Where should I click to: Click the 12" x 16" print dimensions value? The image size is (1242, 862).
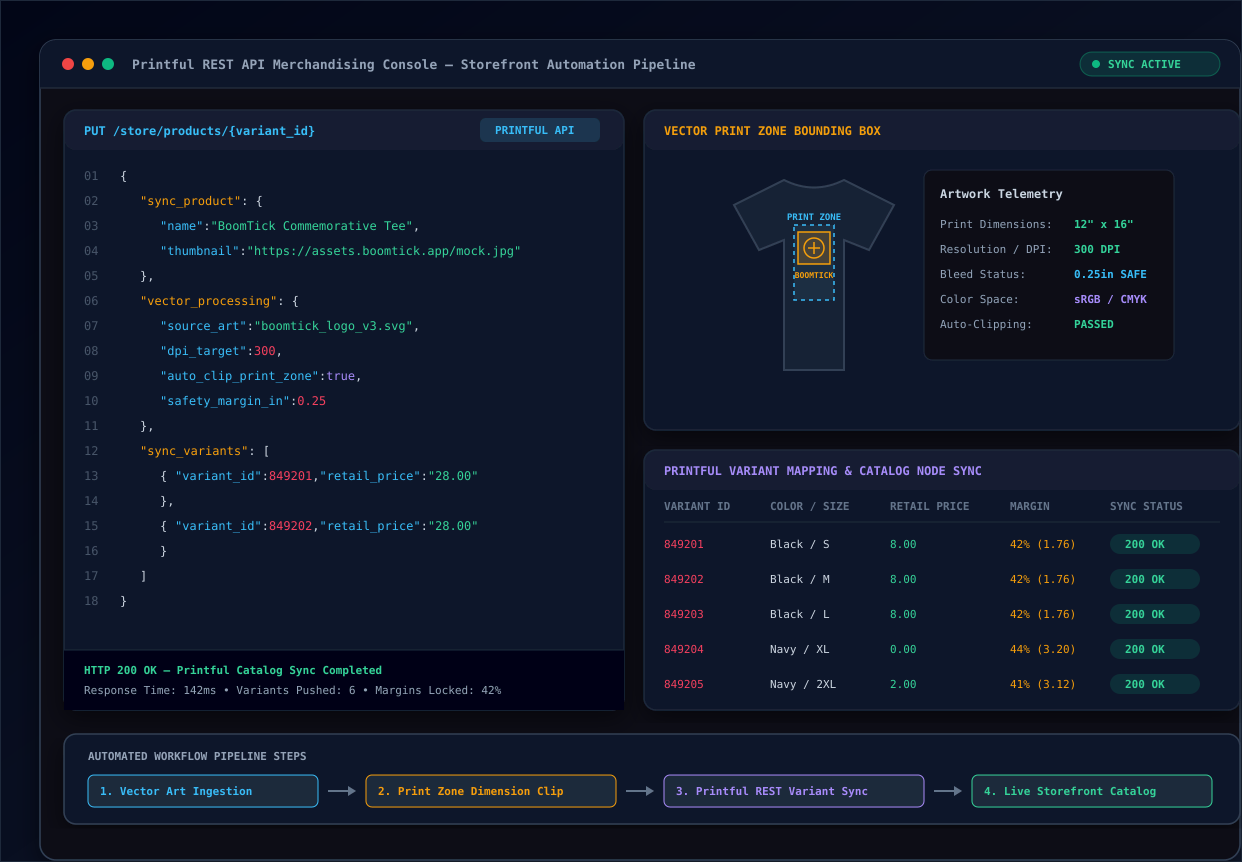[x=1104, y=224]
